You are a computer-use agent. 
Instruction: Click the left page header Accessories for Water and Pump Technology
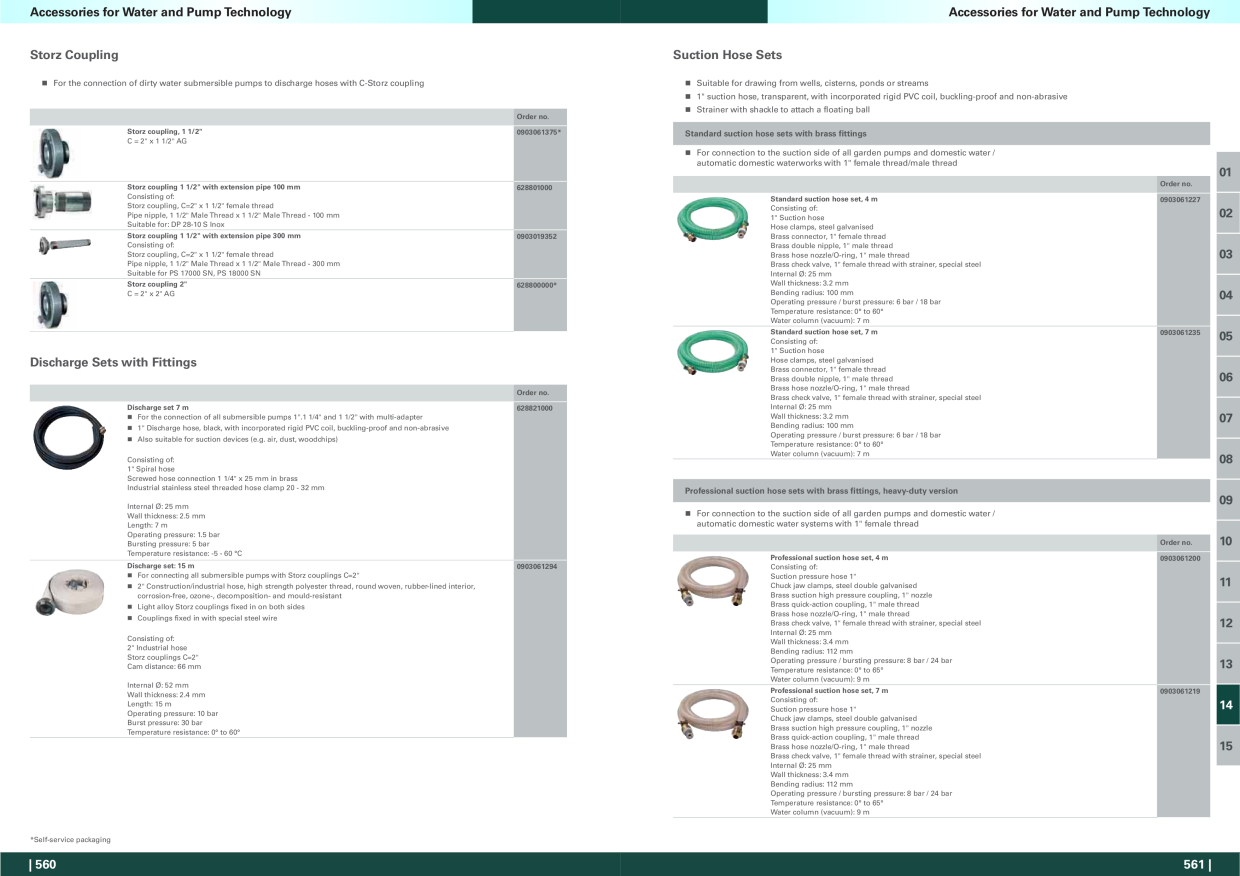coord(161,12)
